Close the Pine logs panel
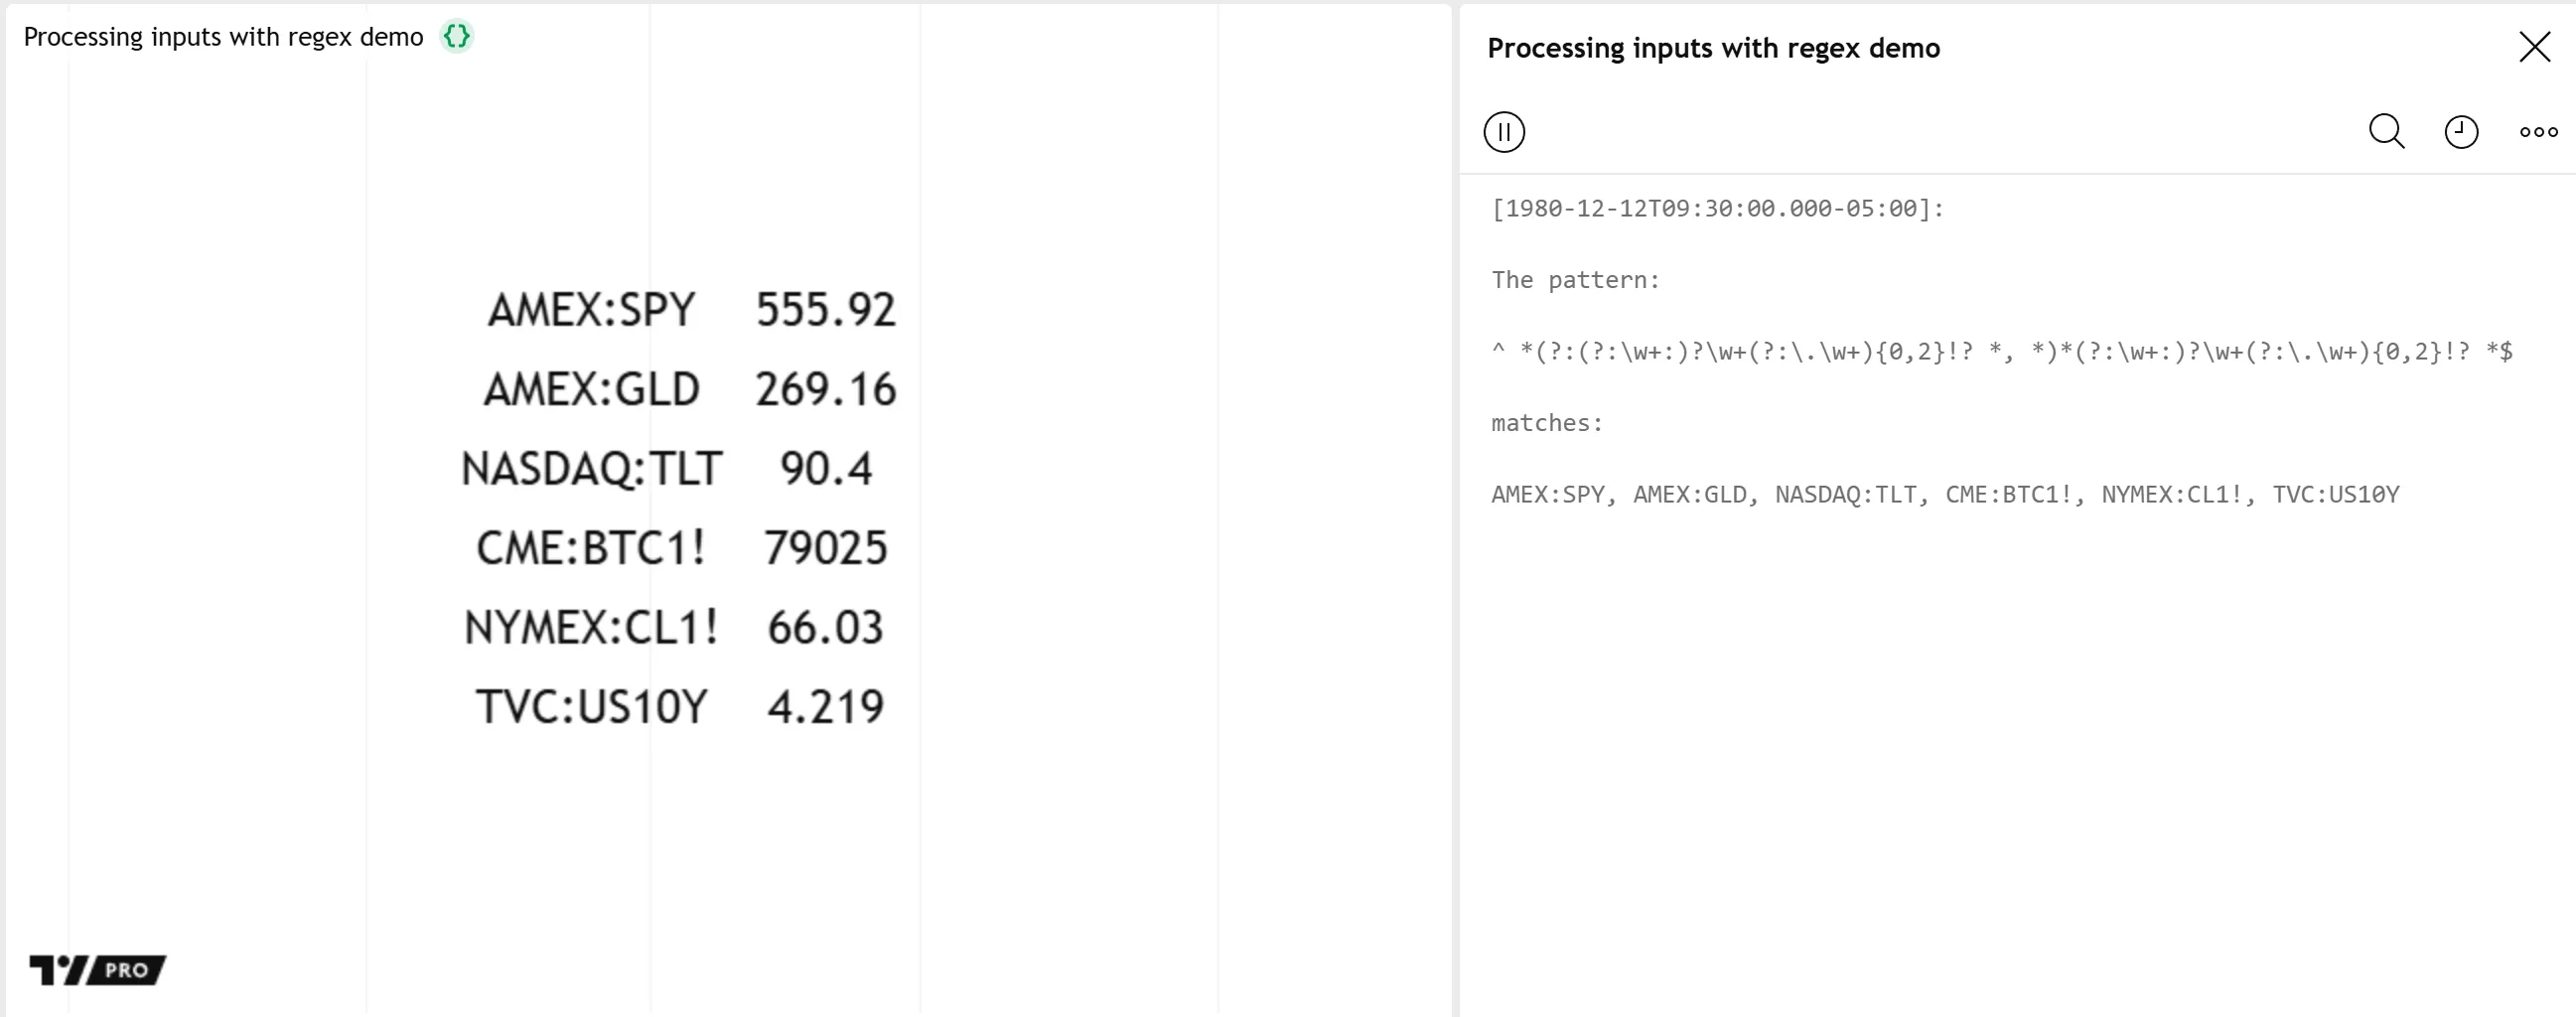Screen dimensions: 2576x1017 pyautogui.click(x=2534, y=47)
